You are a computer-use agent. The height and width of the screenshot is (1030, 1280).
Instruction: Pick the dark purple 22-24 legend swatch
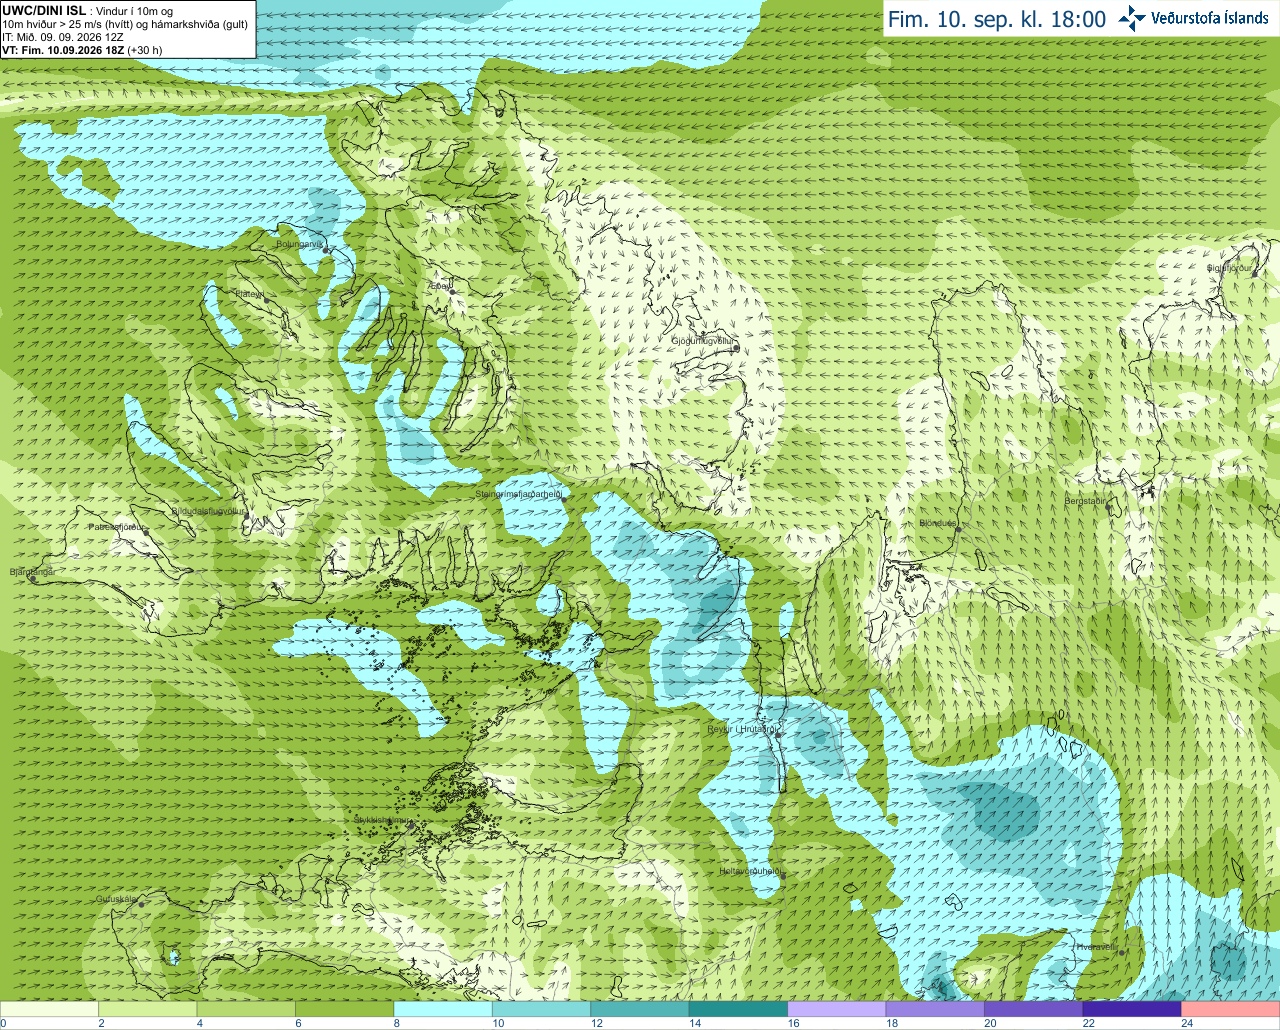click(1132, 1009)
